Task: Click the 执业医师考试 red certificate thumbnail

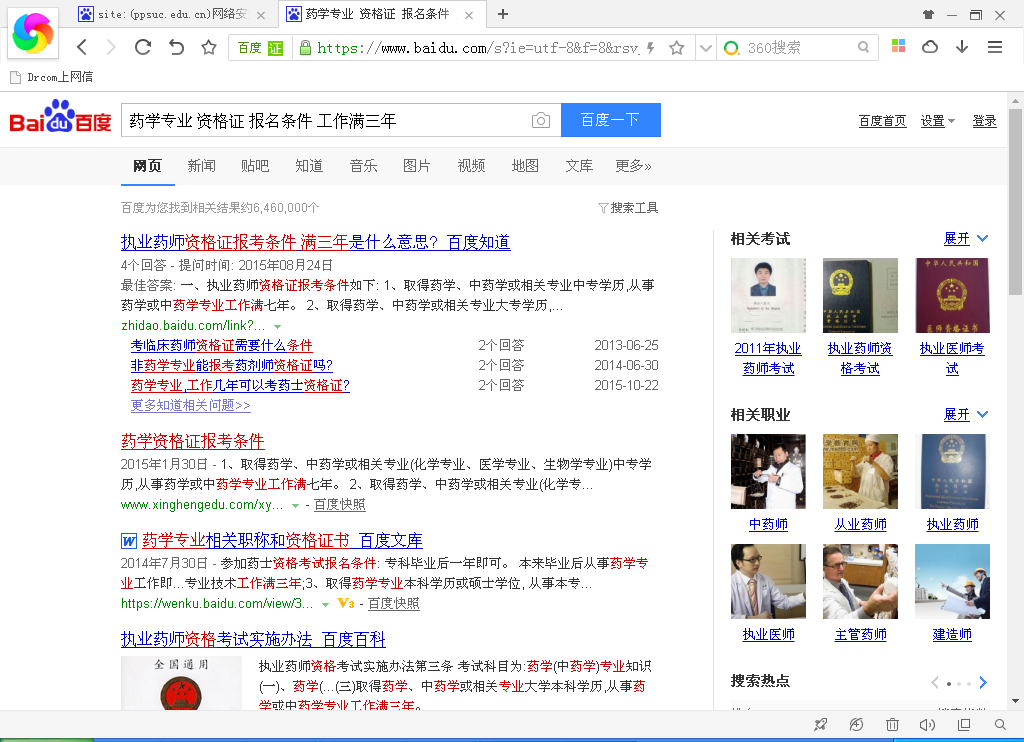Action: coord(952,295)
